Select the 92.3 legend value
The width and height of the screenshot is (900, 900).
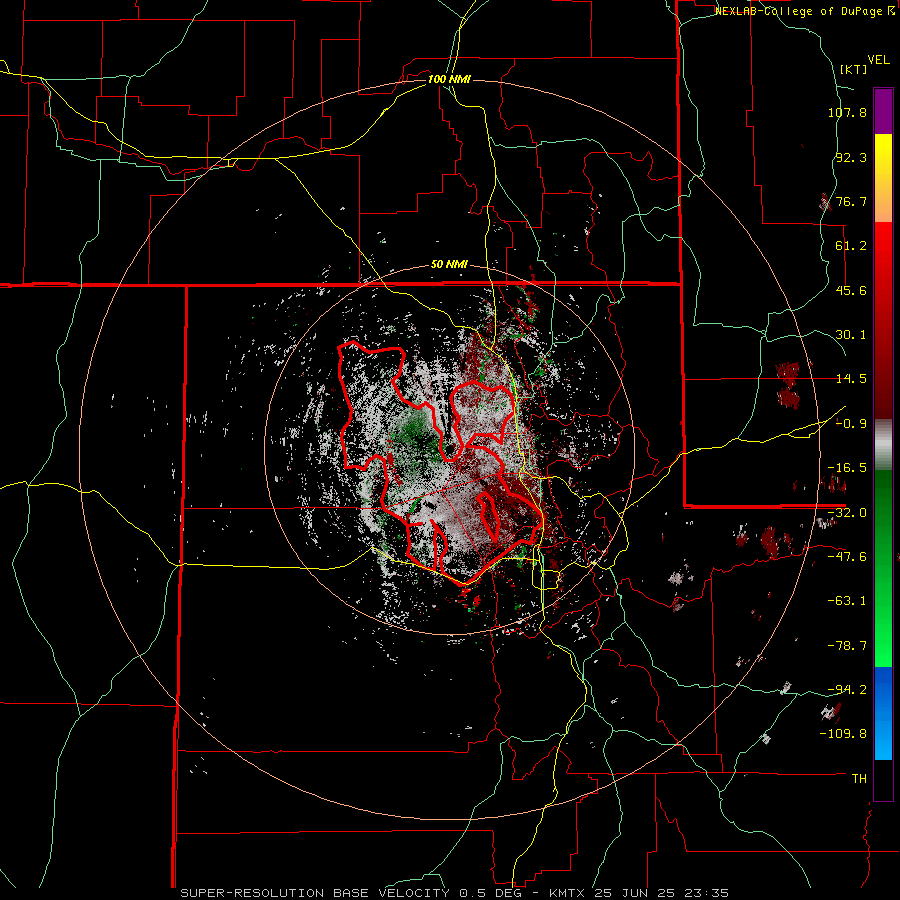pos(851,157)
